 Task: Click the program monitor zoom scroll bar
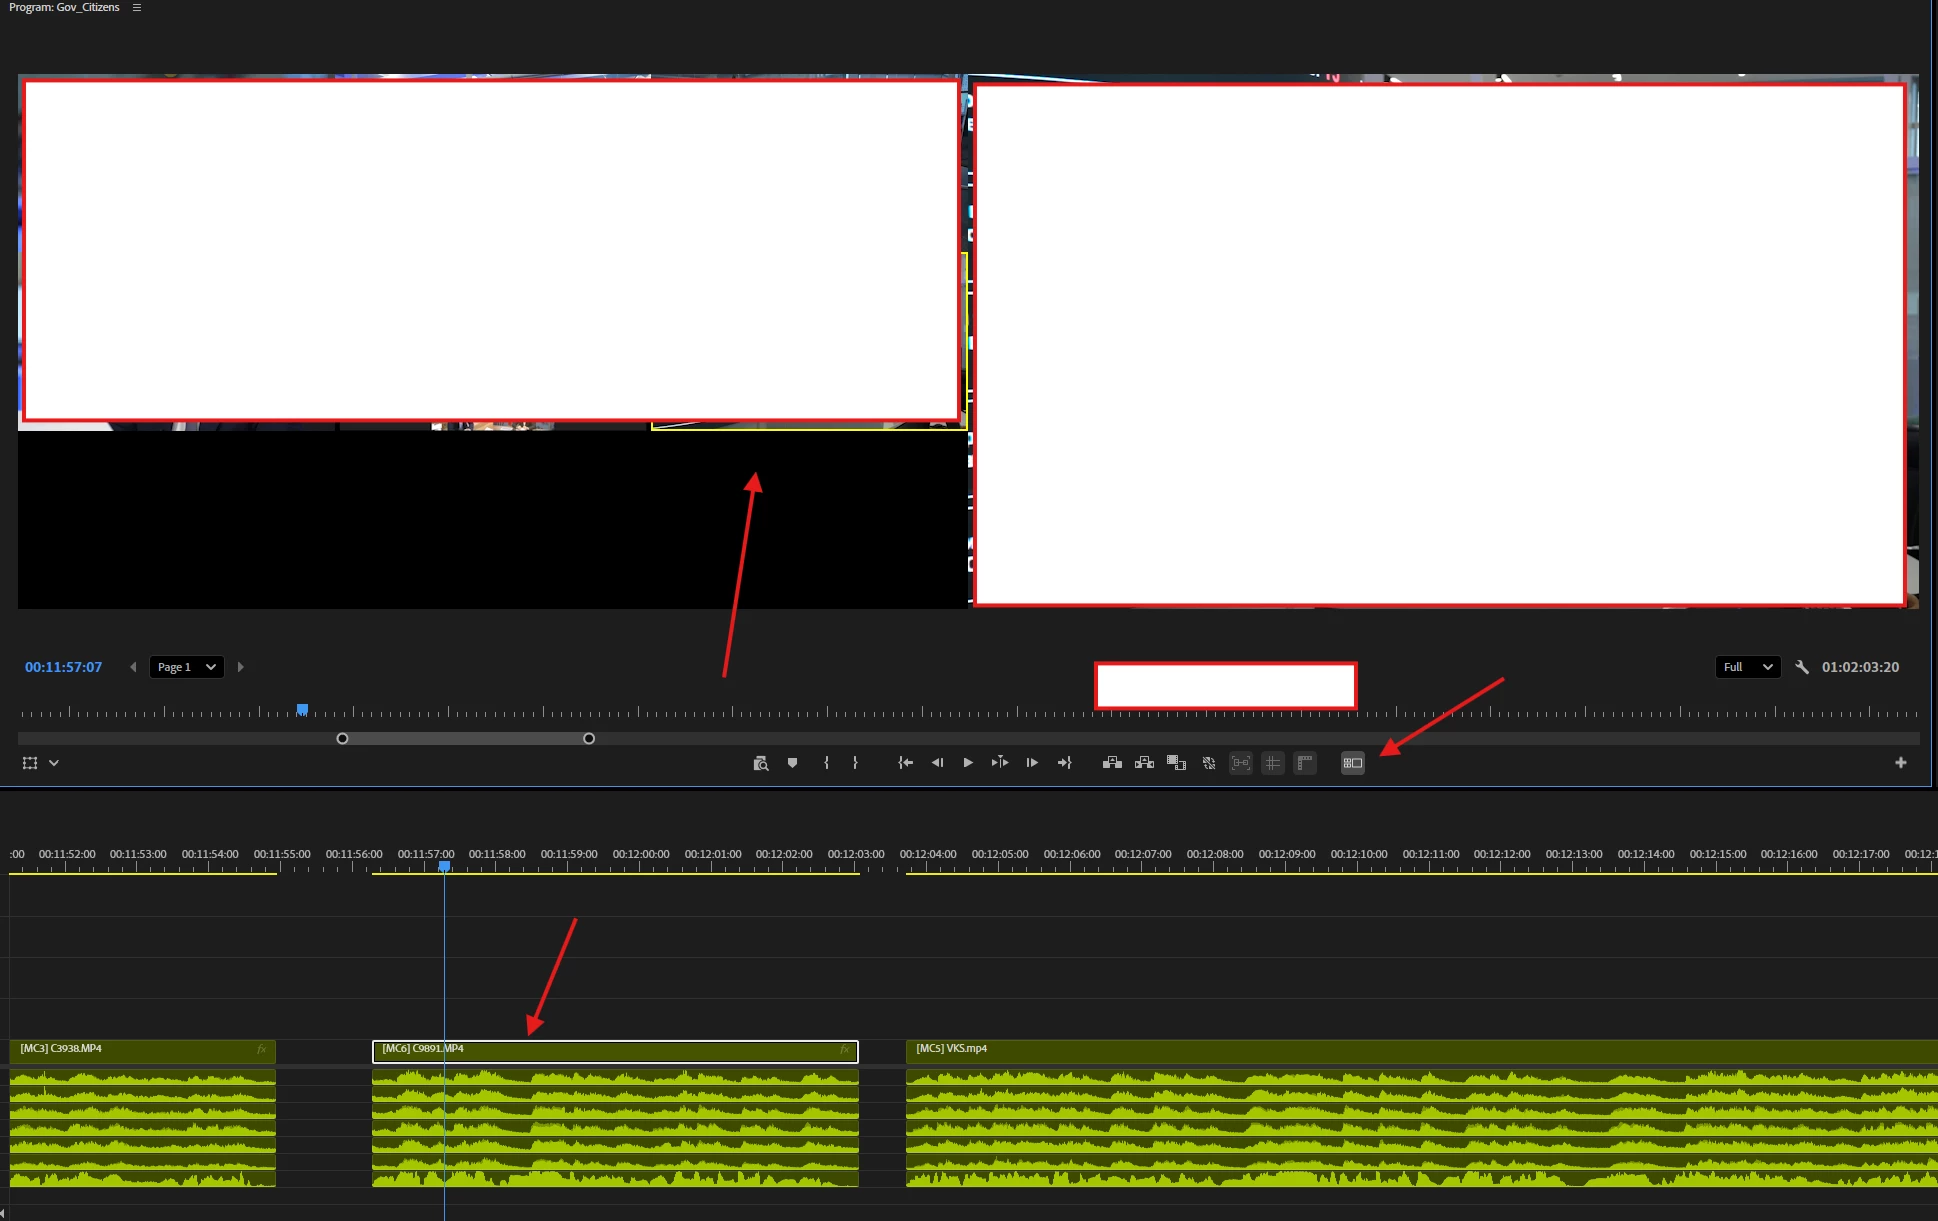pyautogui.click(x=465, y=739)
